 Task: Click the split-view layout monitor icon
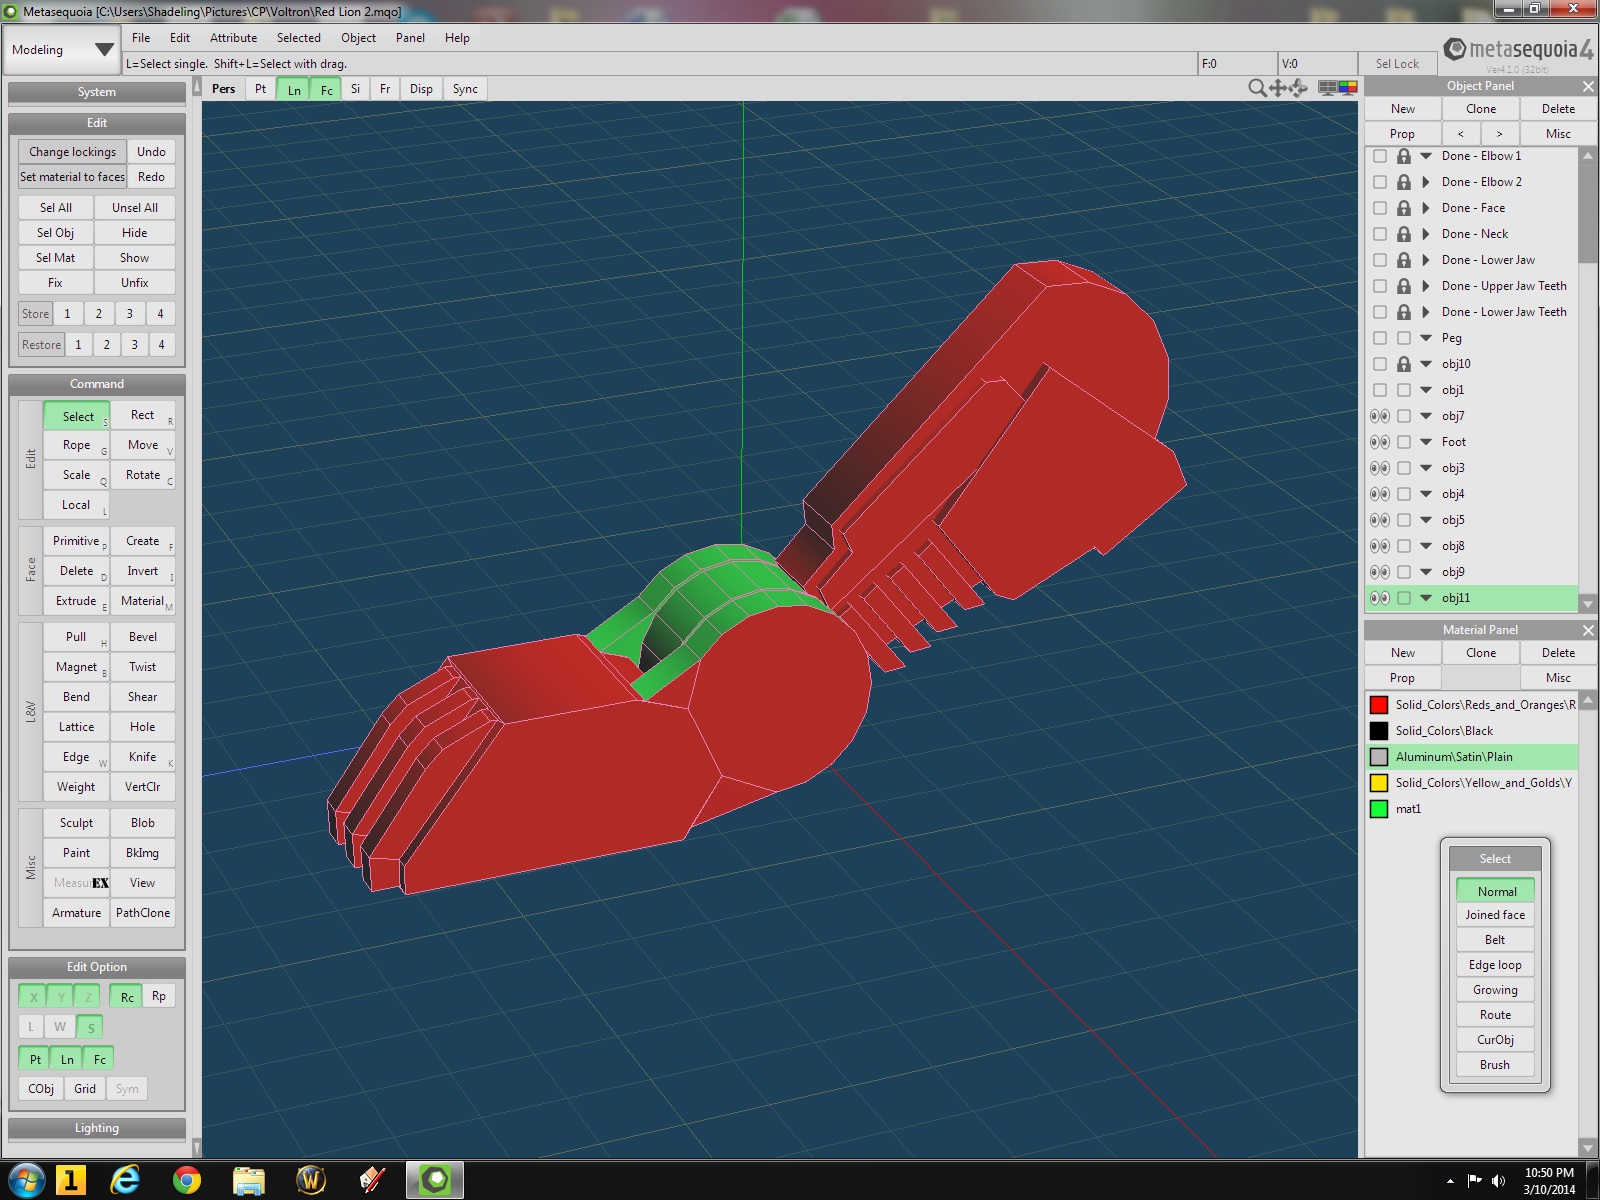pos(1327,88)
